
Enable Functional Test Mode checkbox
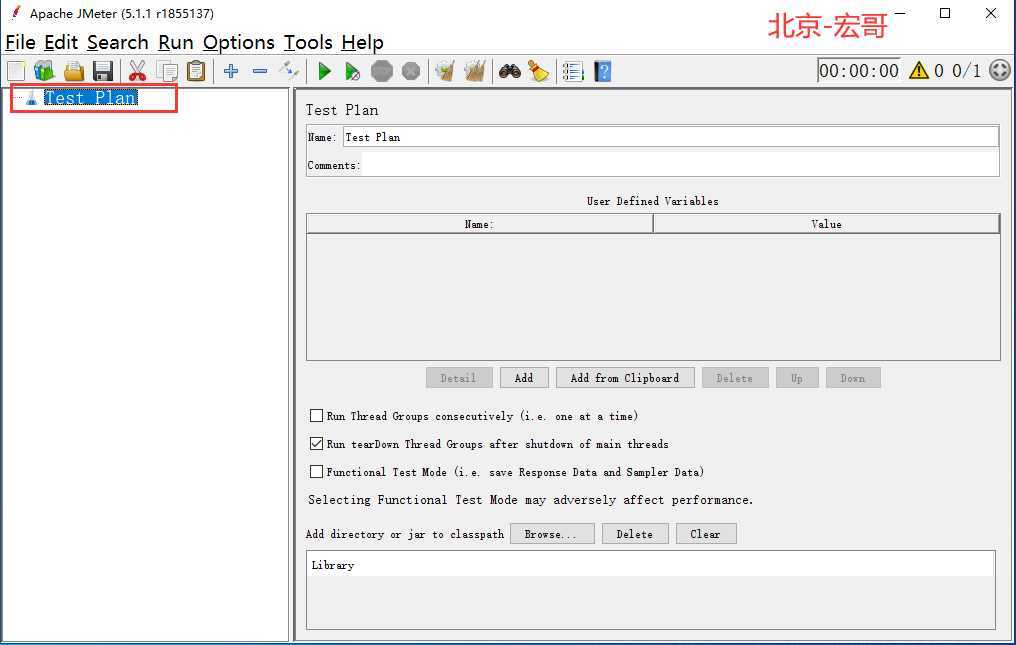(316, 471)
